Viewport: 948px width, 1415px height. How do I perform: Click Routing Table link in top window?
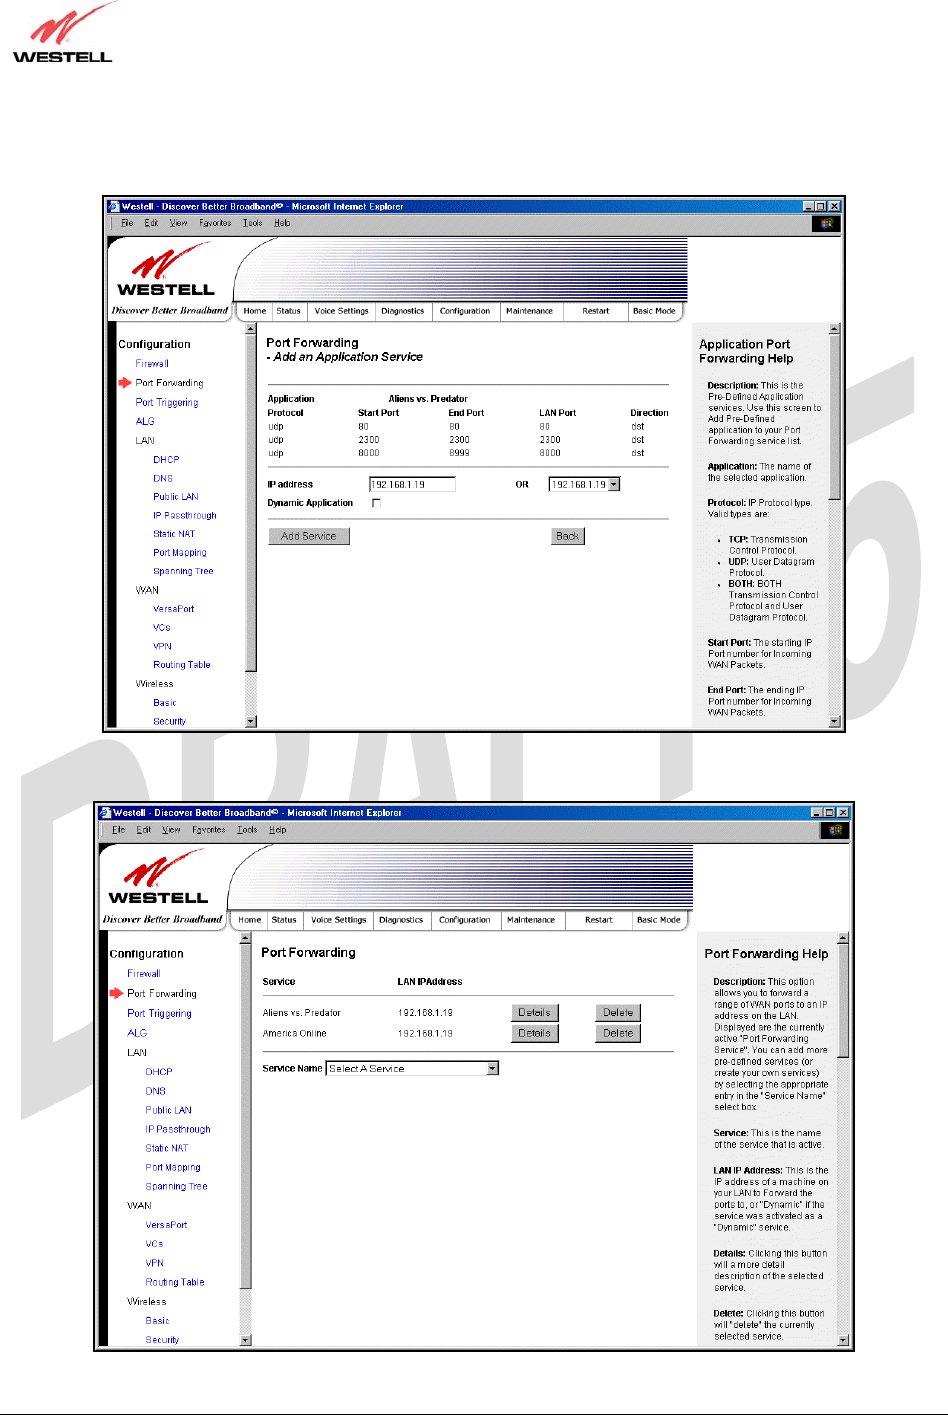click(x=182, y=665)
